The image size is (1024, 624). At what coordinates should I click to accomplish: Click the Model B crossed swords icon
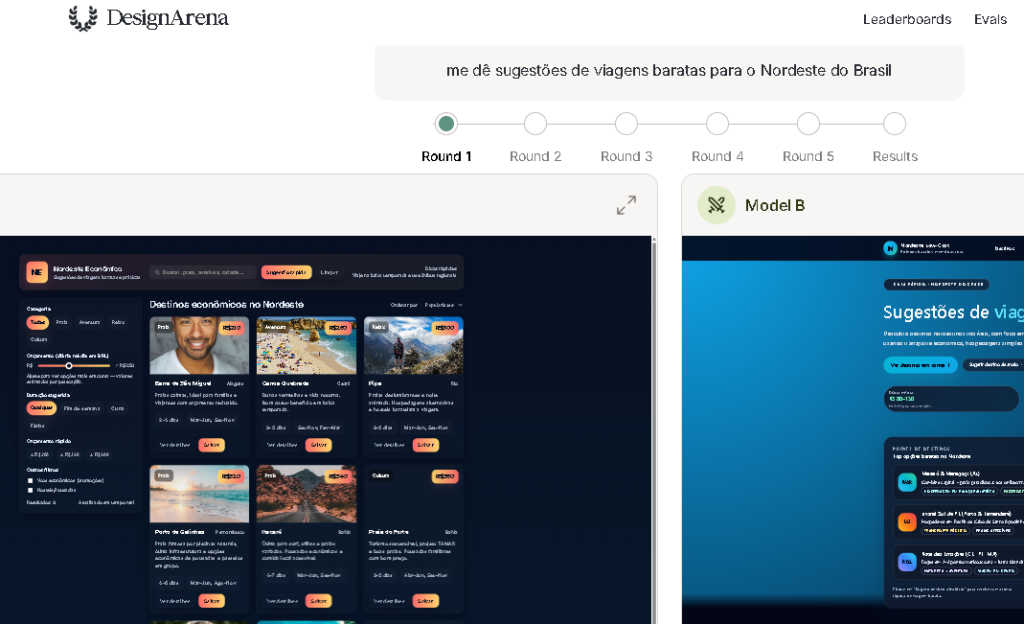(716, 205)
